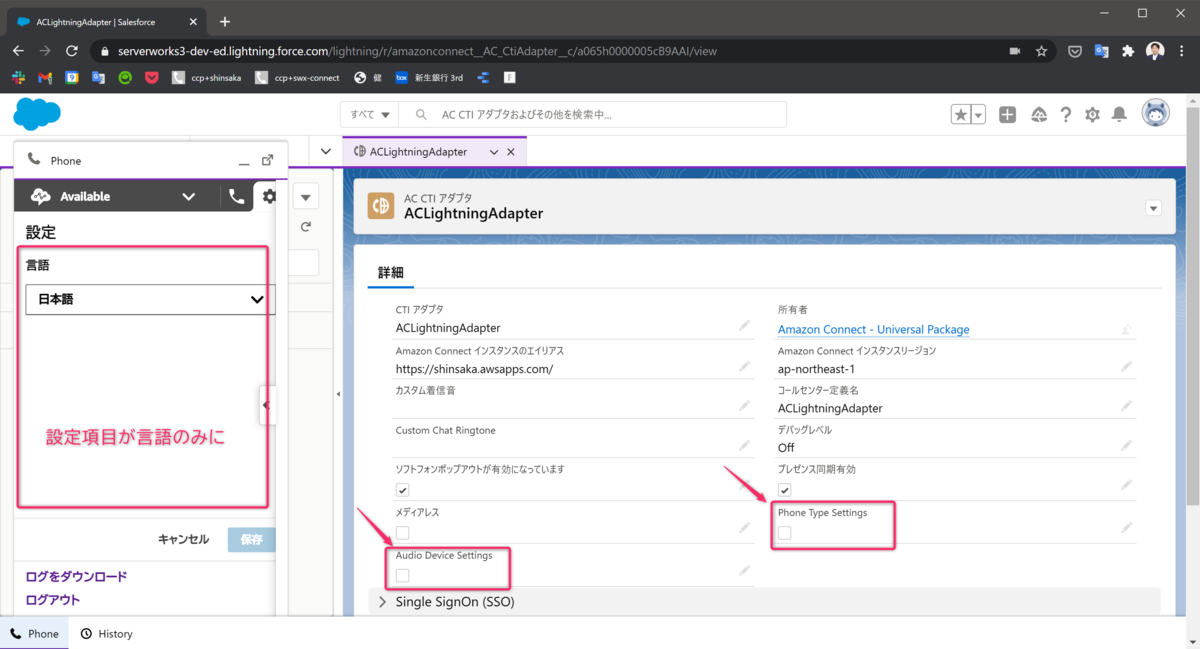Toggle the メディアレス checkbox
The width and height of the screenshot is (1200, 649).
tap(402, 533)
